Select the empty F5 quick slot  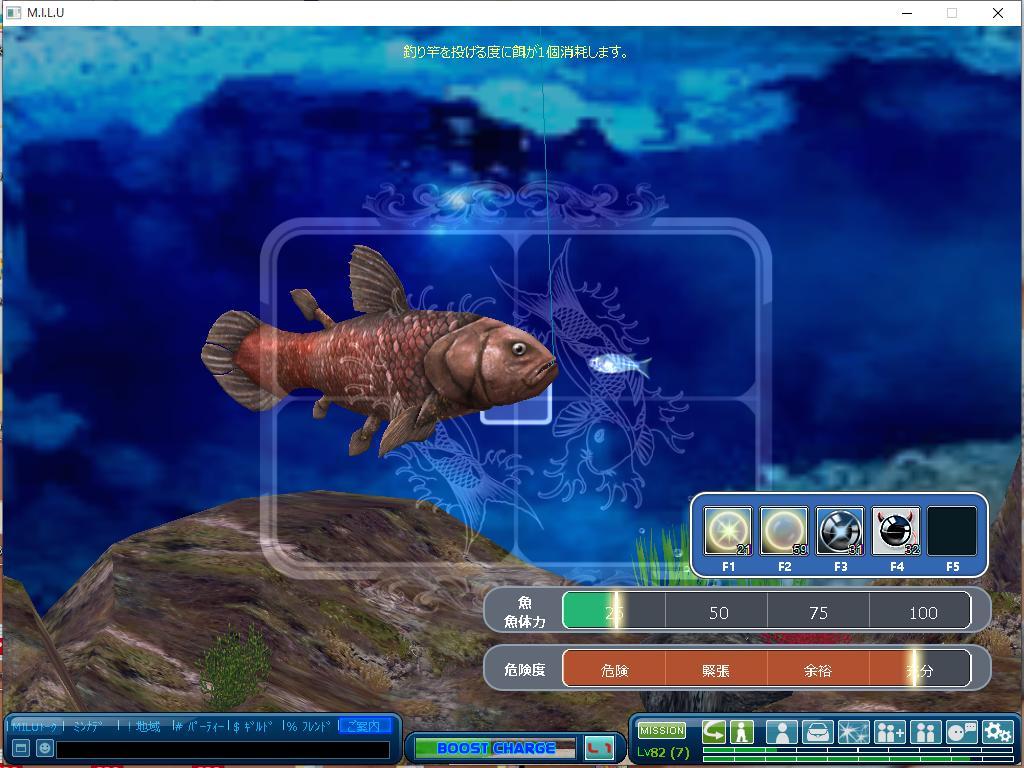[951, 530]
